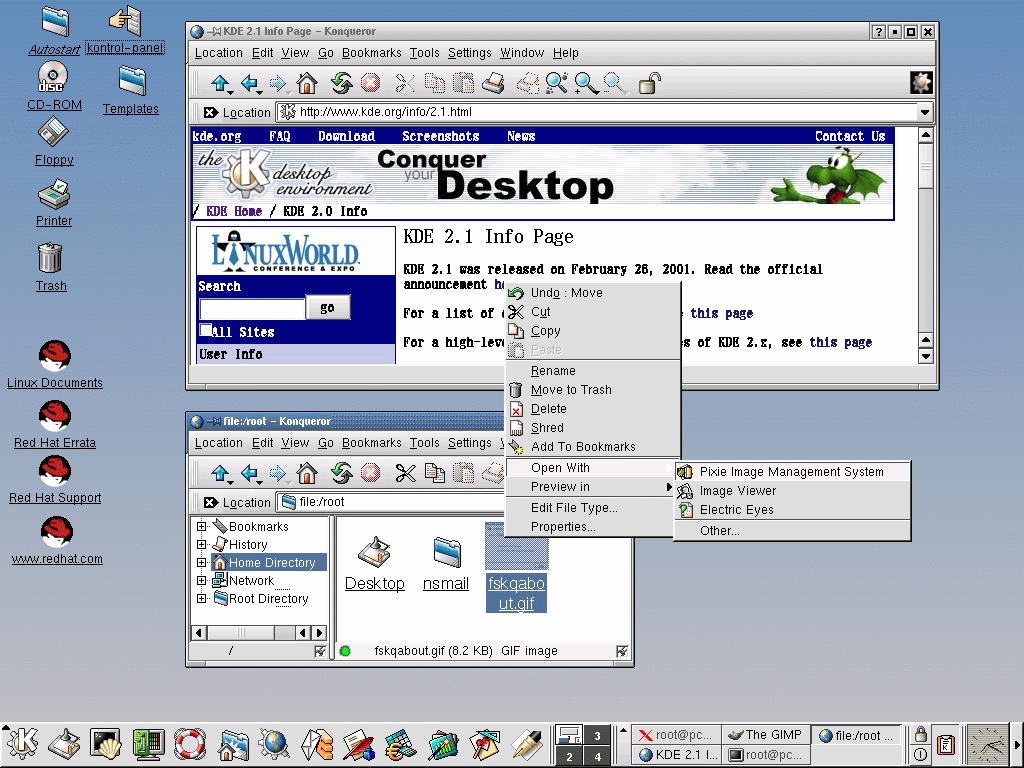Open the Bookmarks menu in the KDE Info Page window
Viewport: 1024px width, 768px height.
point(372,53)
